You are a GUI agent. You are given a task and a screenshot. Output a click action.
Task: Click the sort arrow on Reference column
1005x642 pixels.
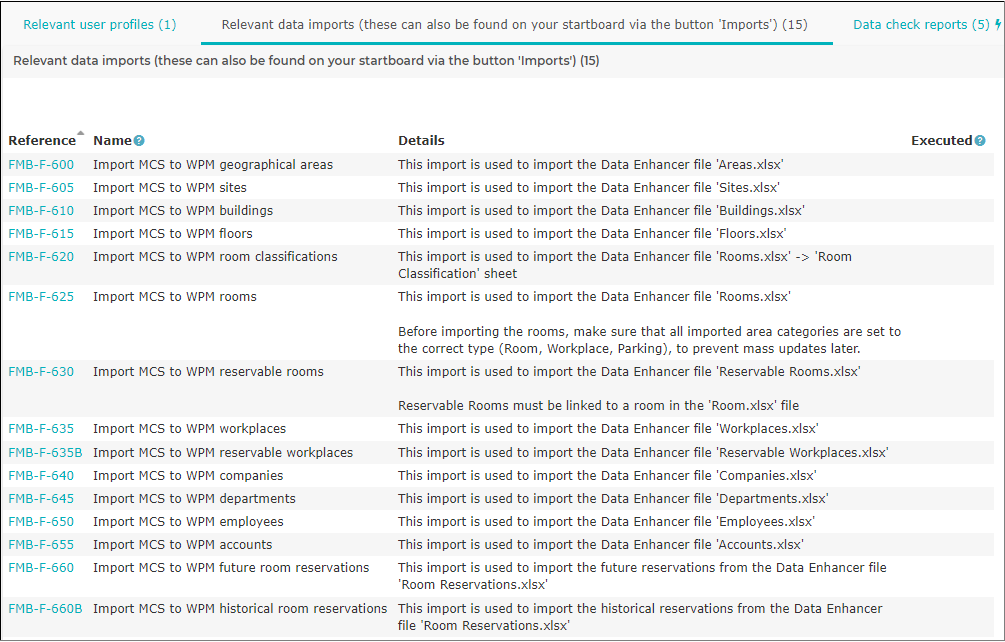click(x=80, y=133)
